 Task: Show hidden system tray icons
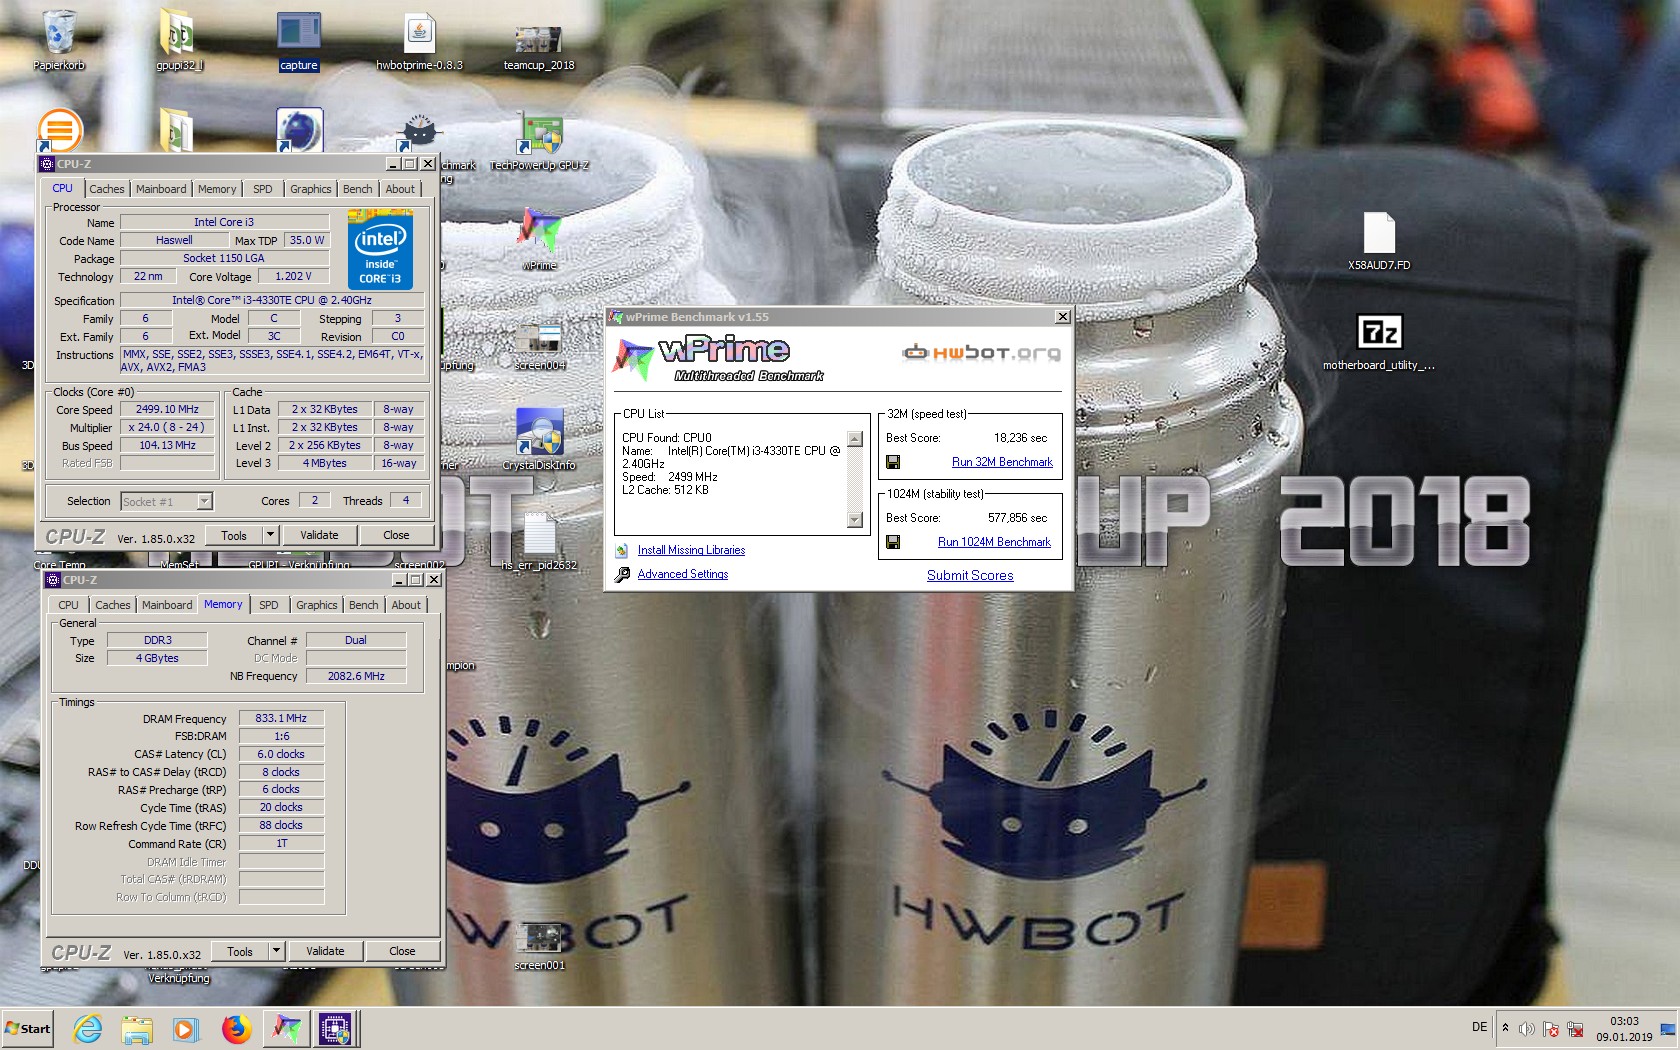coord(1505,1028)
